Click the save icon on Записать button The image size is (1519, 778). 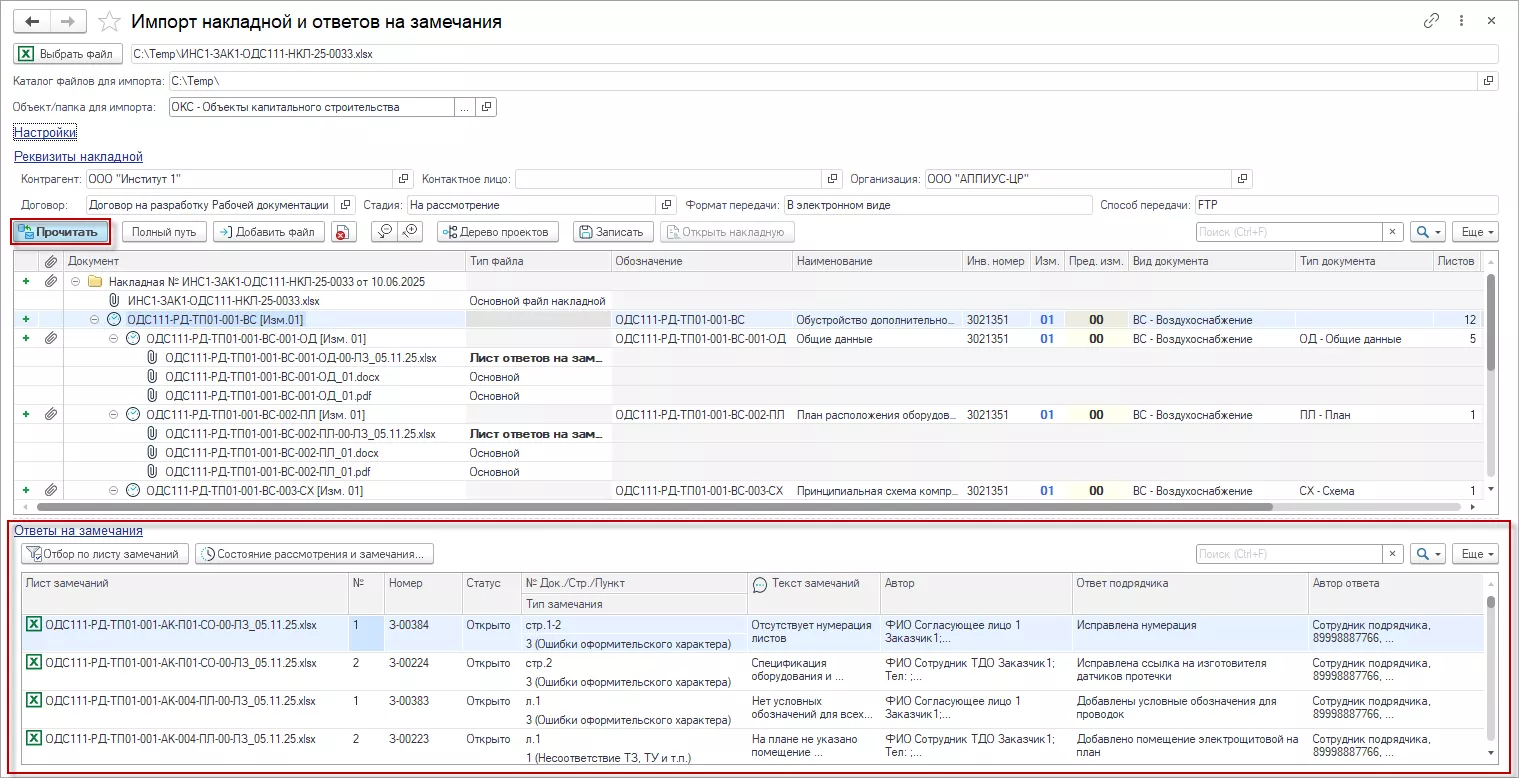[x=584, y=231]
